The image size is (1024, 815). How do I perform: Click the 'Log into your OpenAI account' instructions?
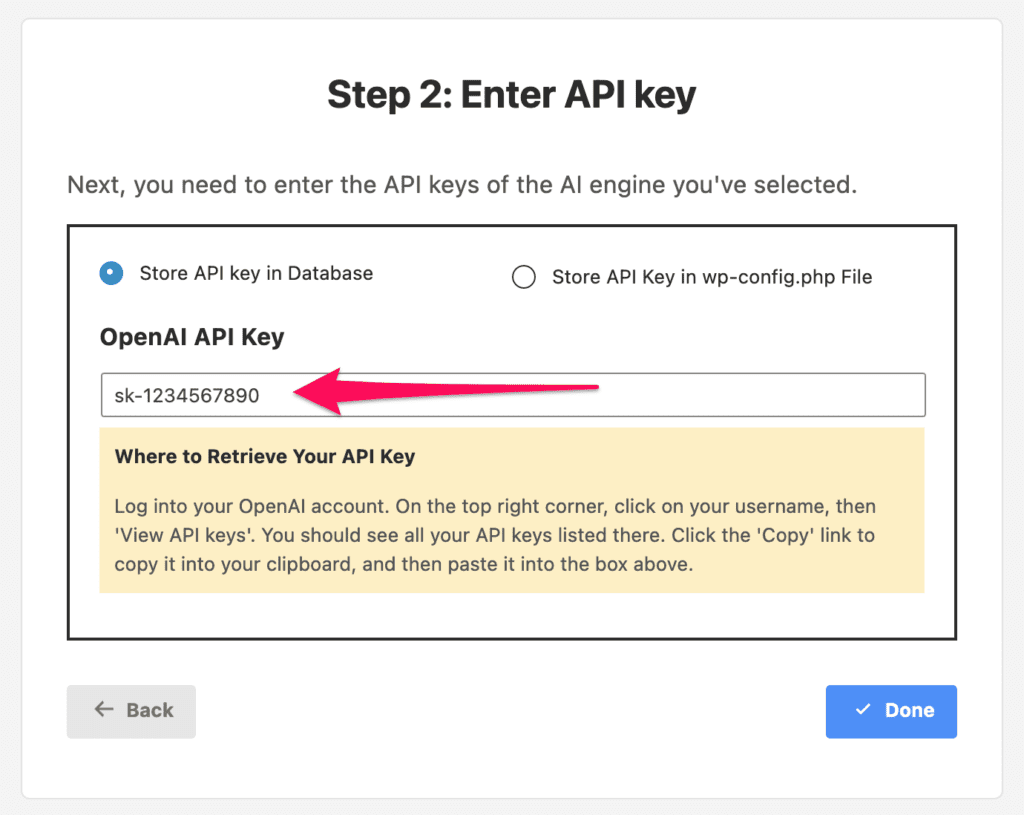tap(495, 535)
